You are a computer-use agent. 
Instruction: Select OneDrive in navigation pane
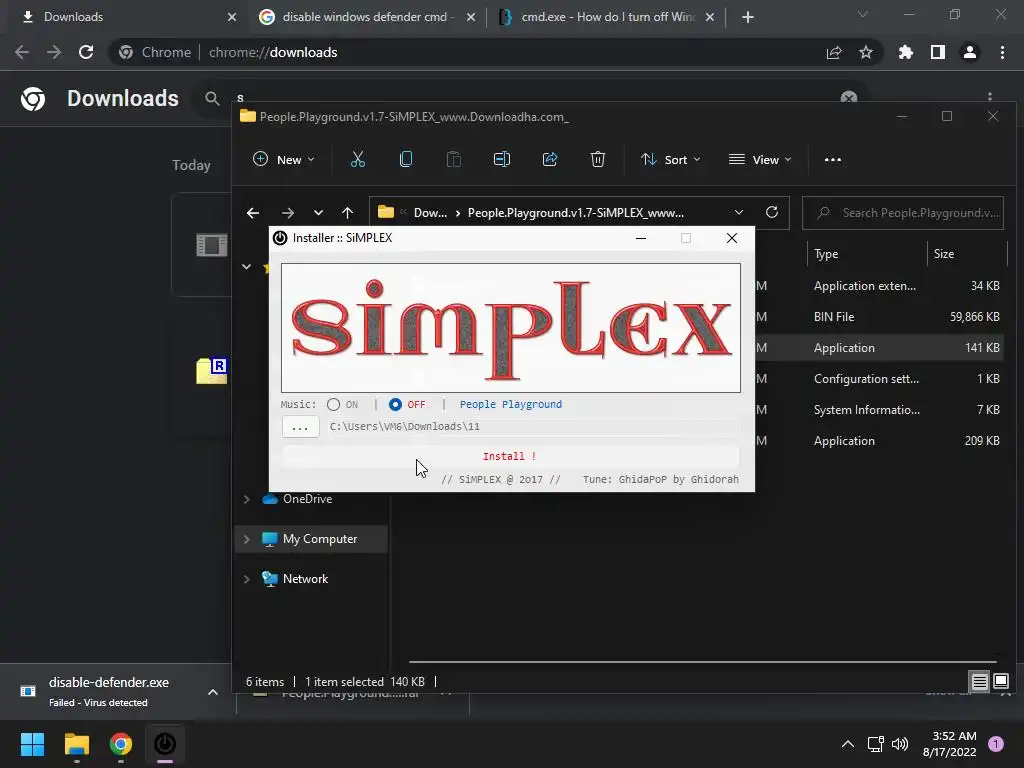(x=308, y=499)
